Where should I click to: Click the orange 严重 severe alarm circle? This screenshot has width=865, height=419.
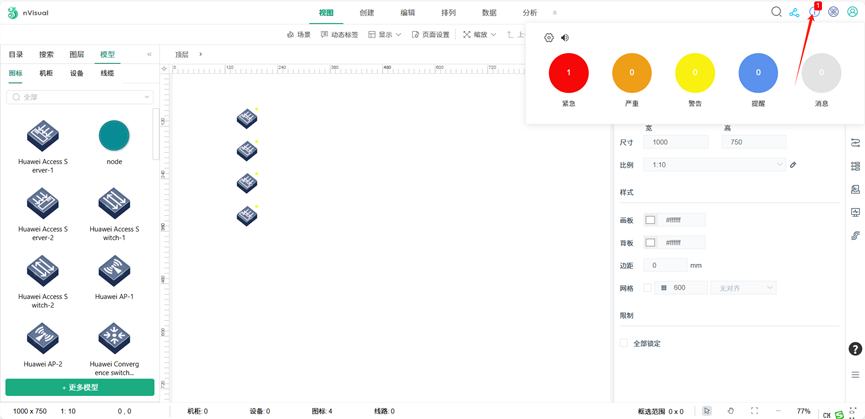(x=632, y=73)
